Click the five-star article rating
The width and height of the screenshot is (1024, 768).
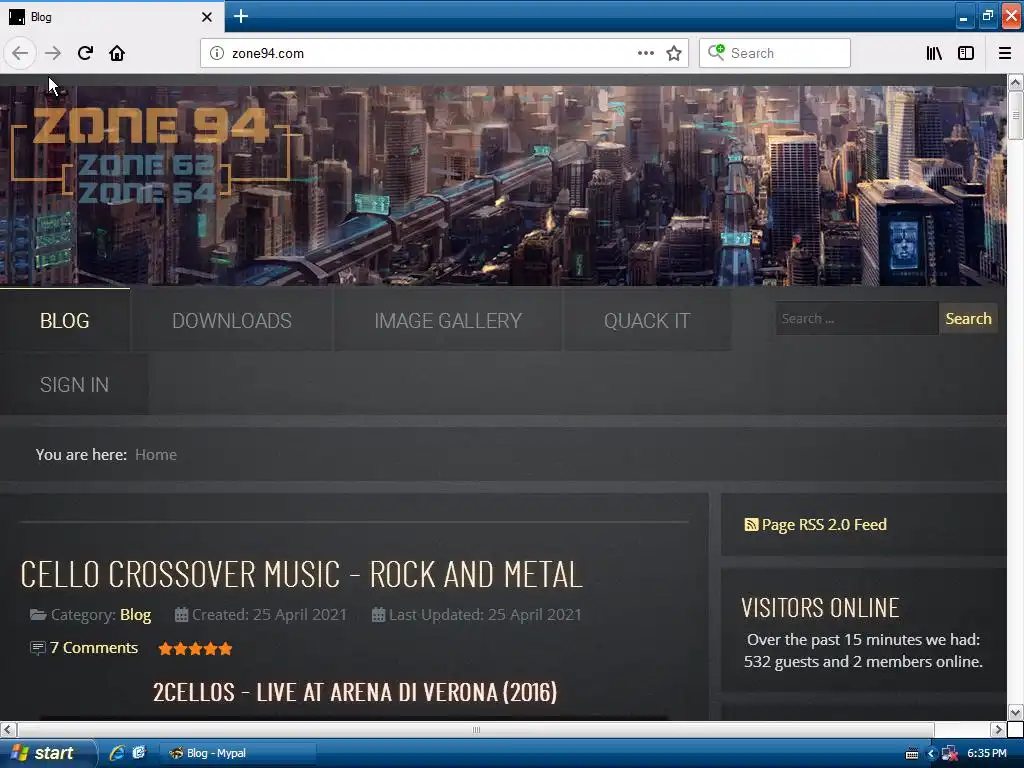[195, 648]
